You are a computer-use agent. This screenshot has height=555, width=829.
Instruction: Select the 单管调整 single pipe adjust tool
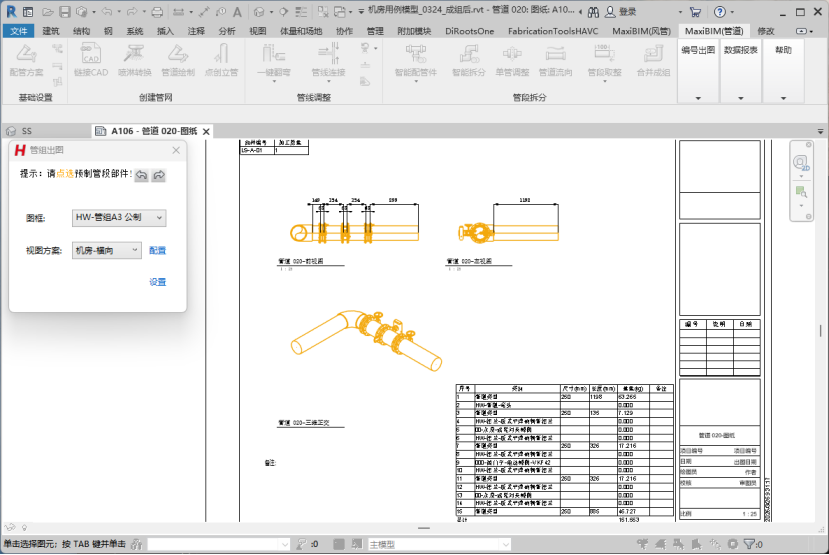(x=512, y=60)
